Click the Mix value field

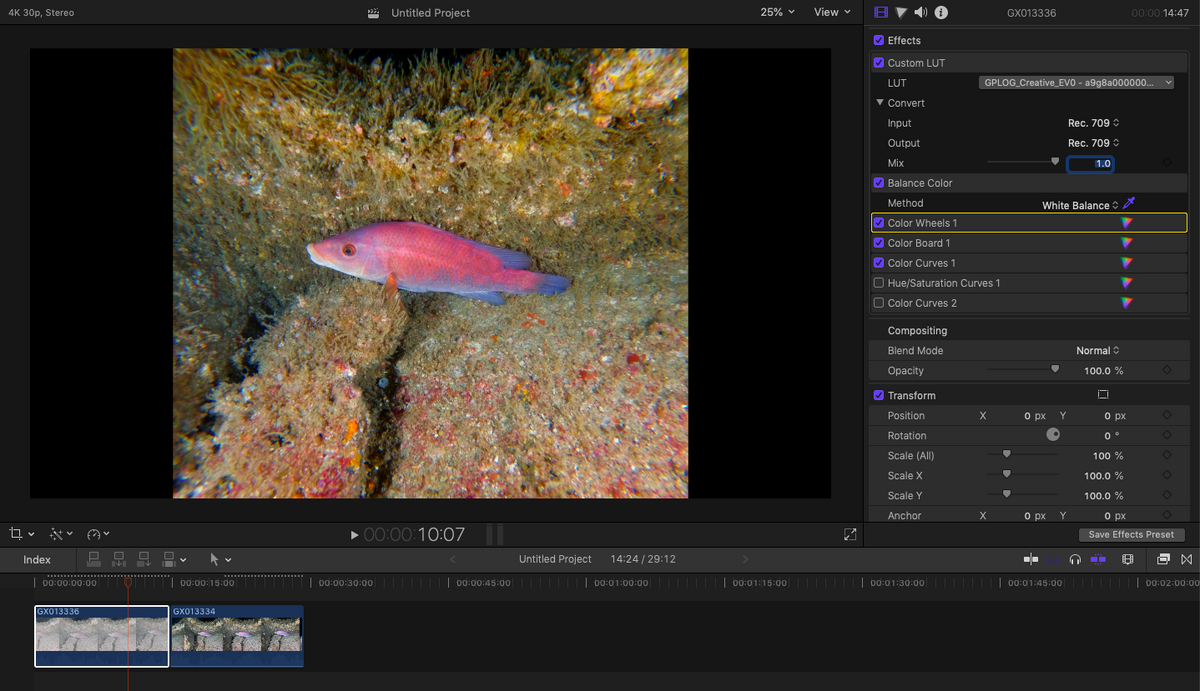point(1090,163)
